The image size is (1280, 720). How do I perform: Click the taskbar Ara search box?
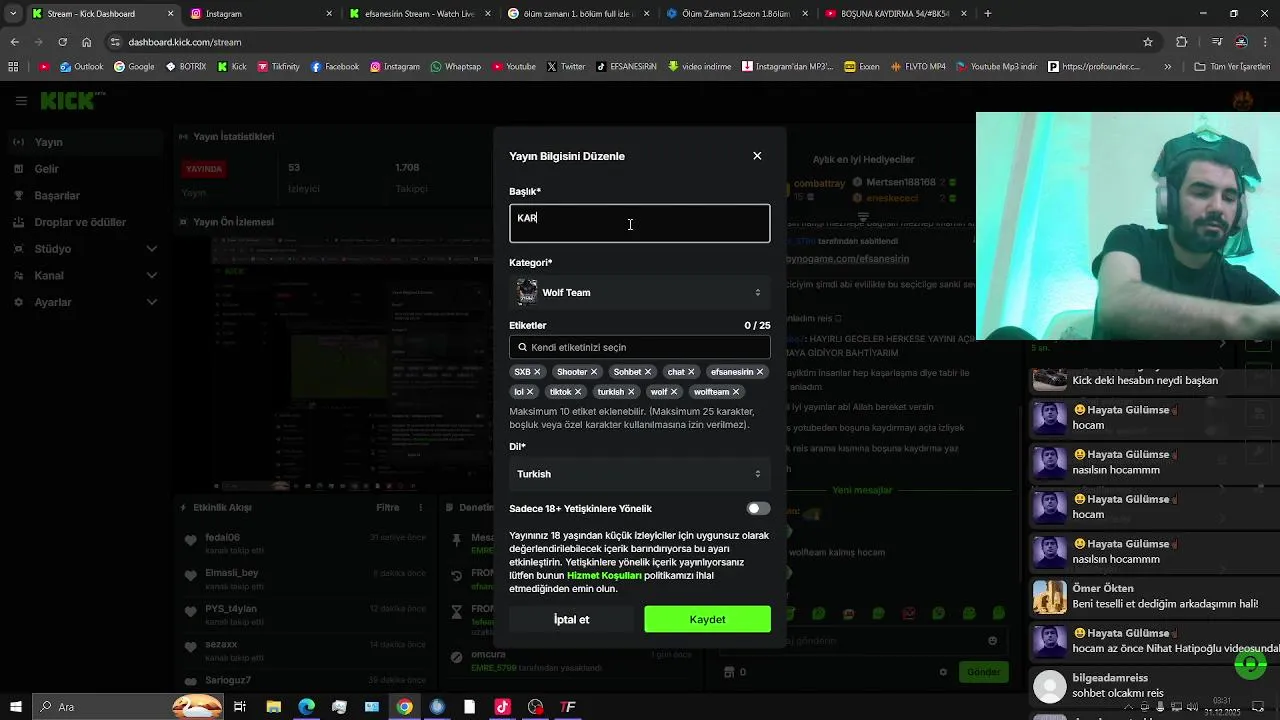[128, 707]
